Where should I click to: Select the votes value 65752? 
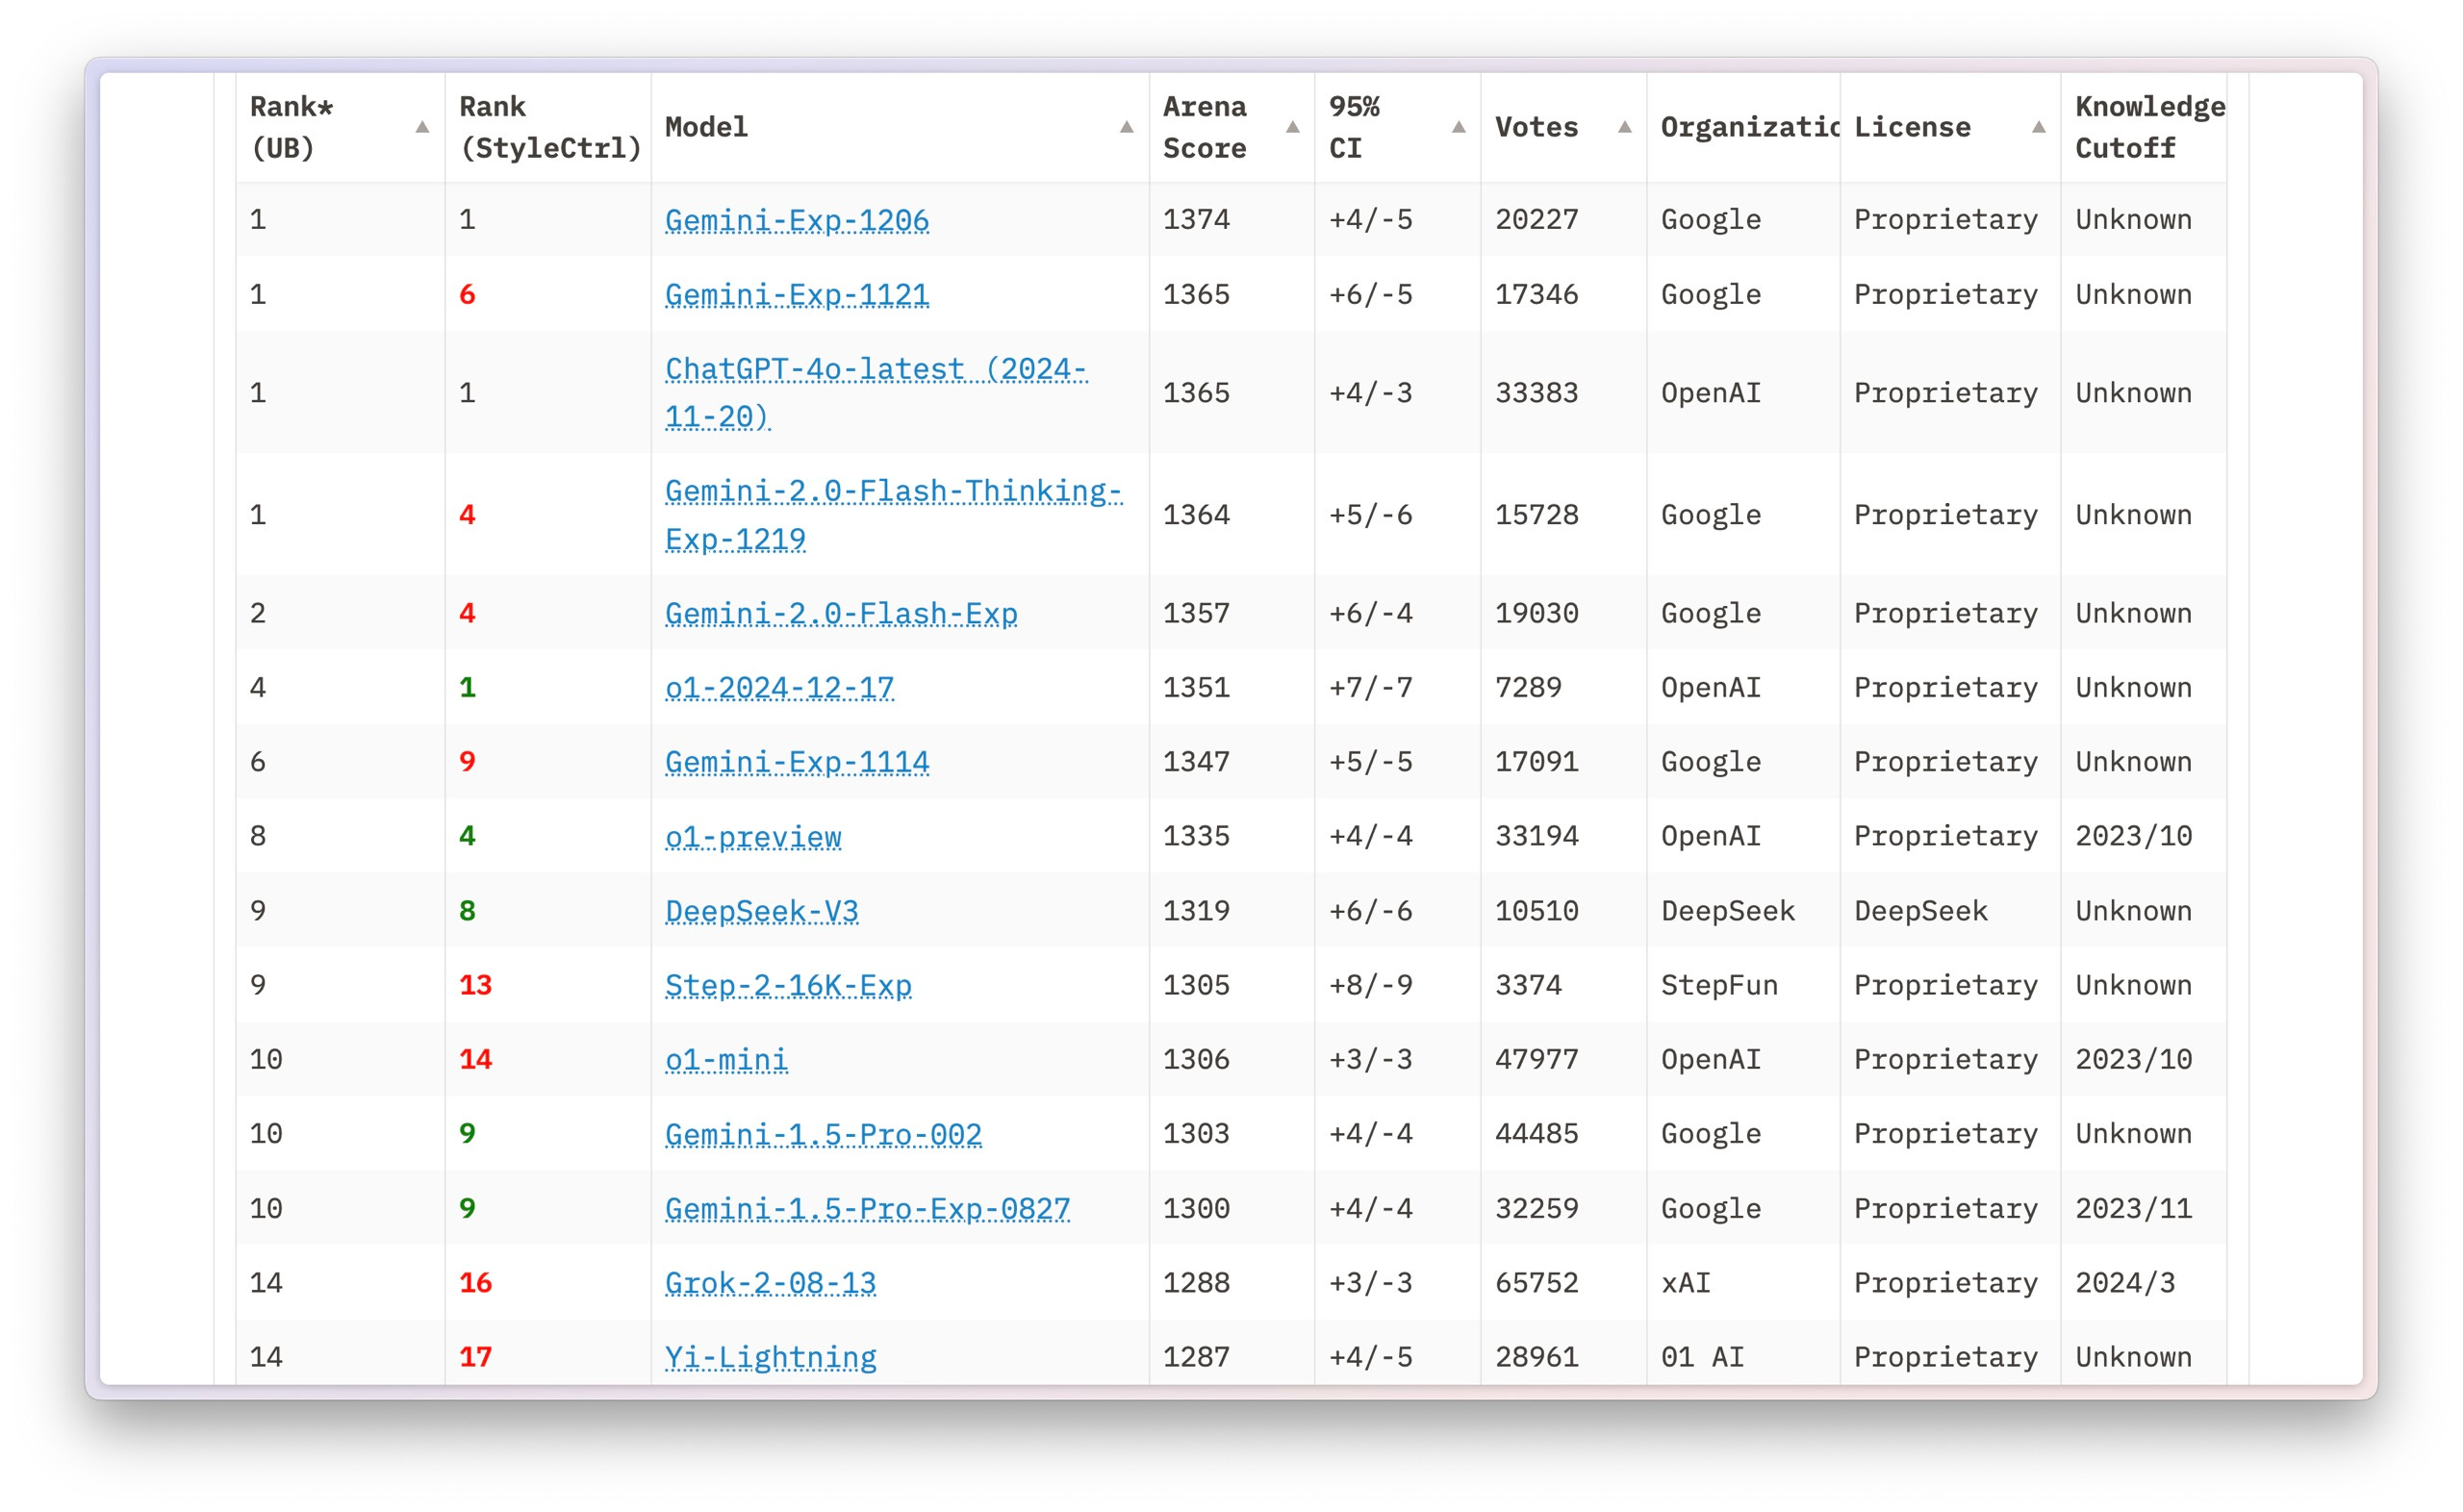pos(1536,1283)
